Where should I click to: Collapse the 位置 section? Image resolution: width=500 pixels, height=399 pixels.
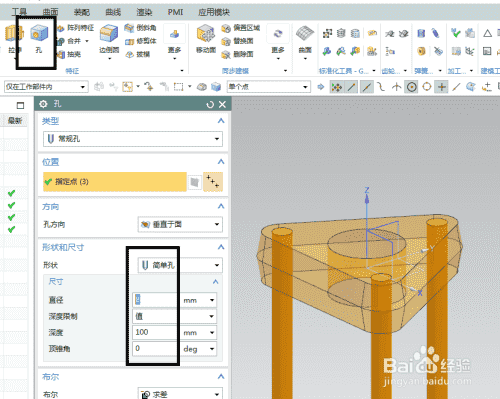pos(221,162)
